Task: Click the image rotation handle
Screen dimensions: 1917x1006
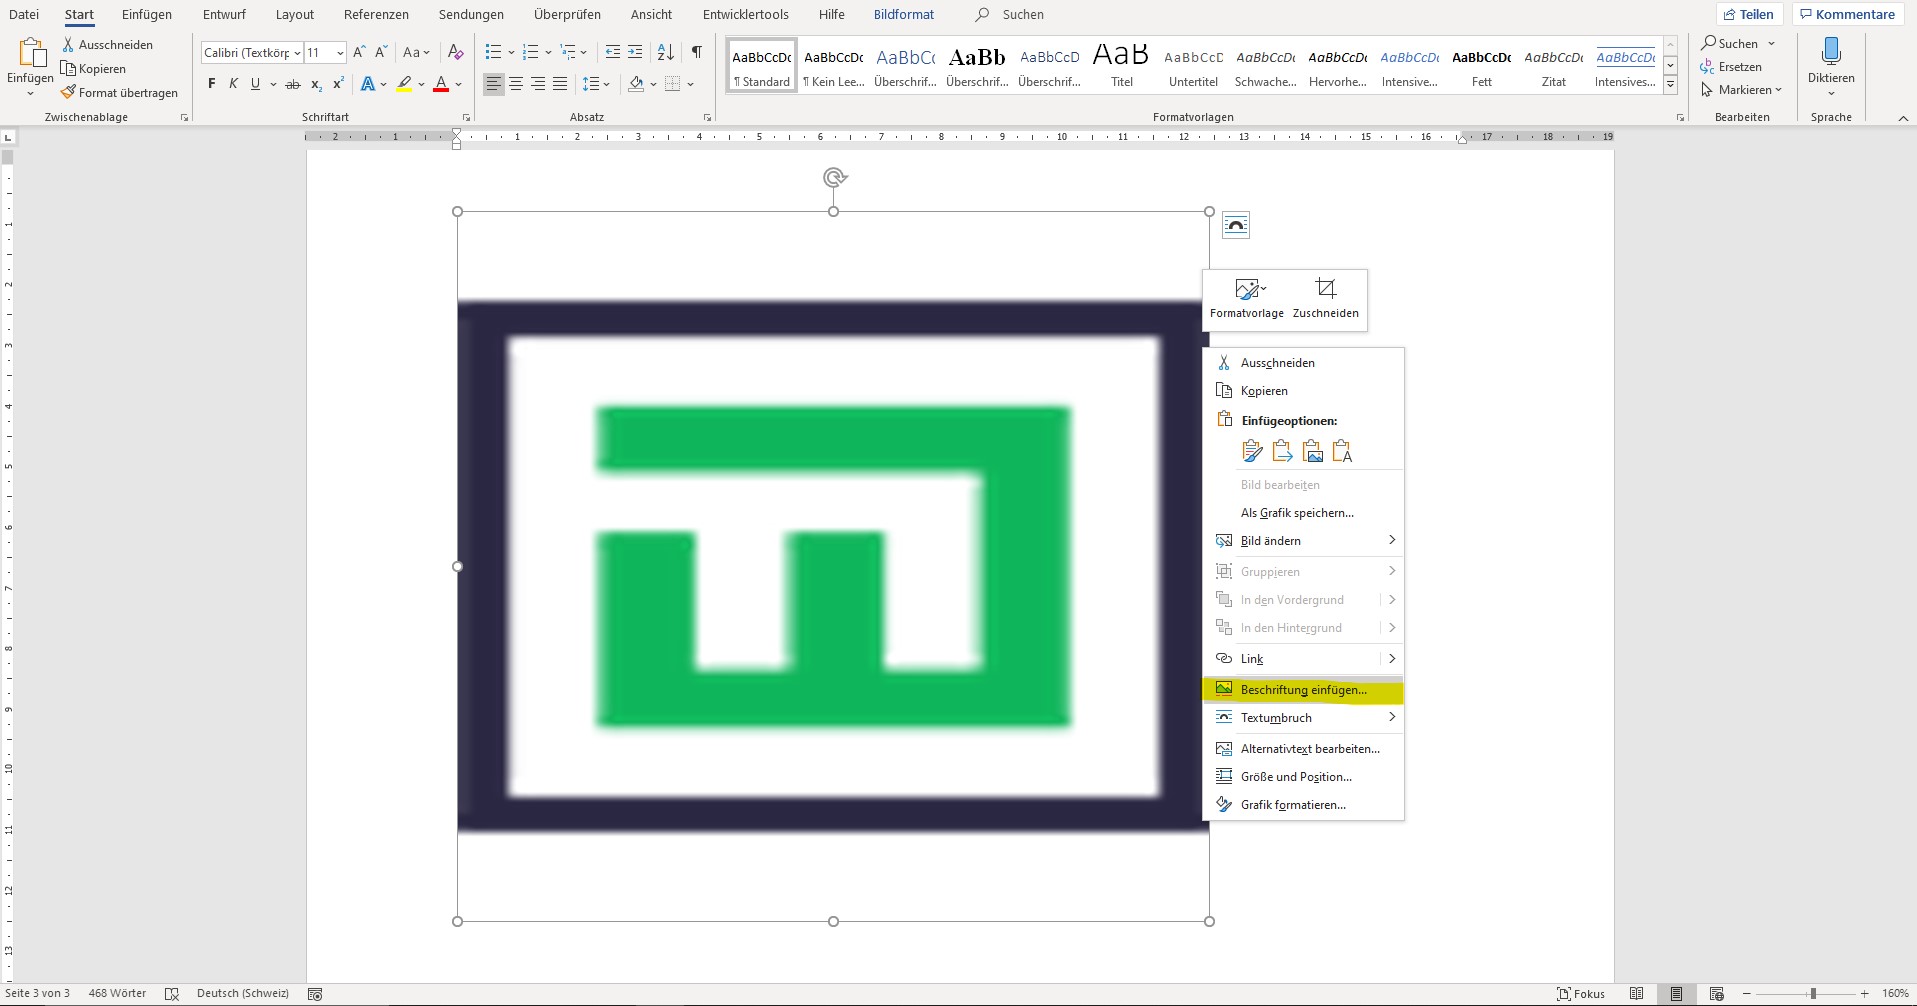Action: tap(834, 178)
